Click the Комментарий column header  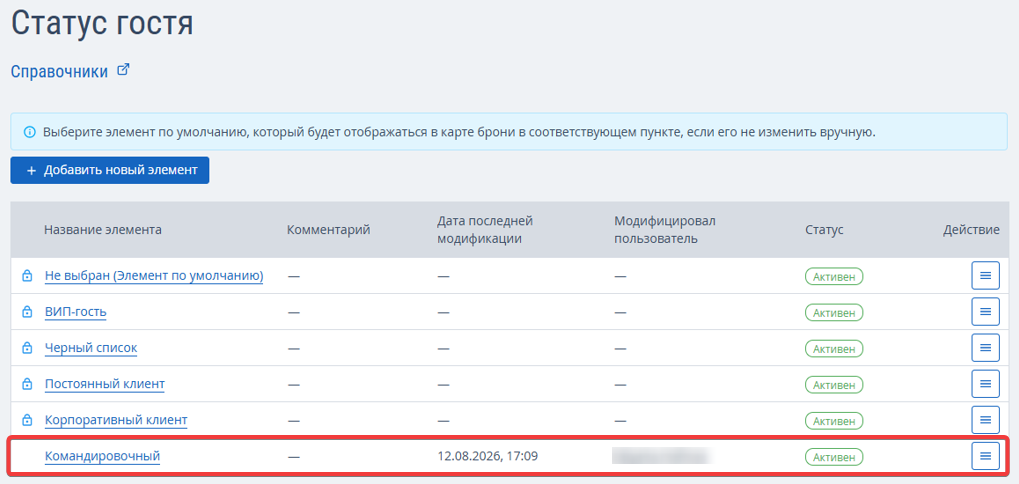pos(328,229)
